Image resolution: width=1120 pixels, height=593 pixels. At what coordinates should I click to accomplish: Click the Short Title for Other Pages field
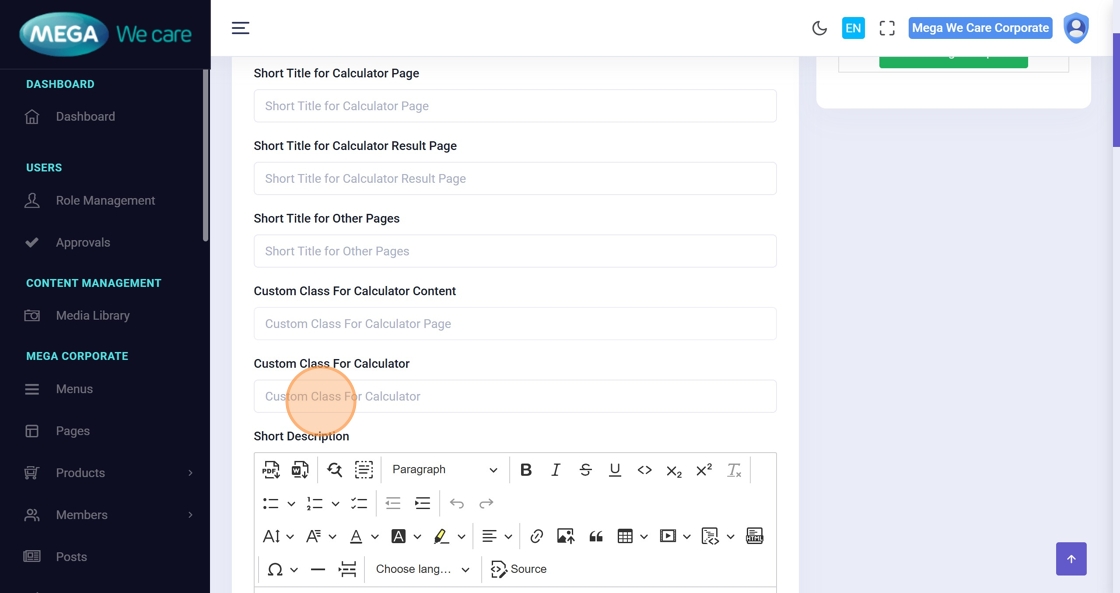[x=515, y=251]
